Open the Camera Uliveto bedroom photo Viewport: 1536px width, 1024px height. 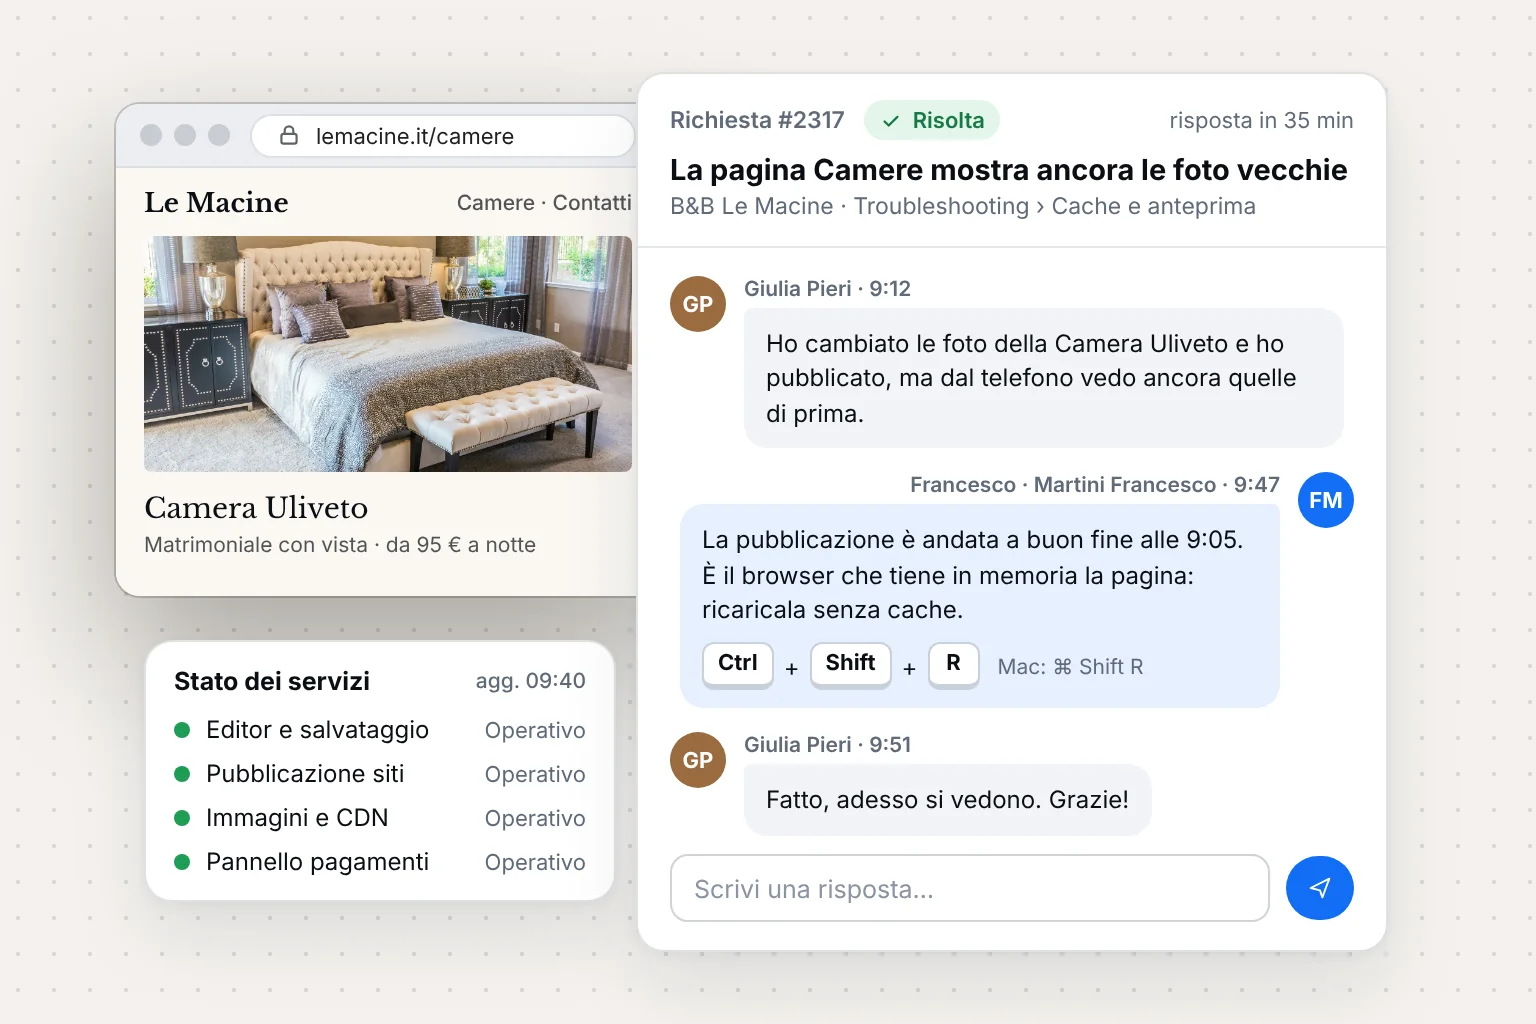pyautogui.click(x=388, y=354)
